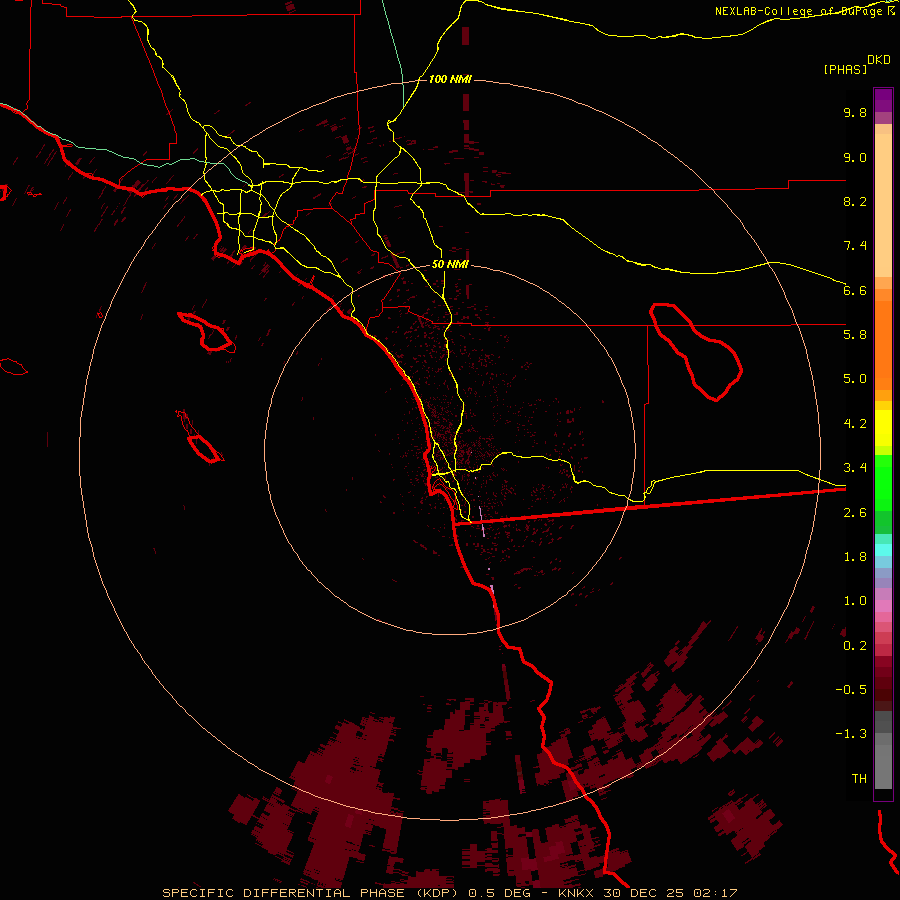900x900 pixels.
Task: Click the SPECIFIC DIFFERENTIAL PHASE (KDP) caption
Action: point(312,893)
